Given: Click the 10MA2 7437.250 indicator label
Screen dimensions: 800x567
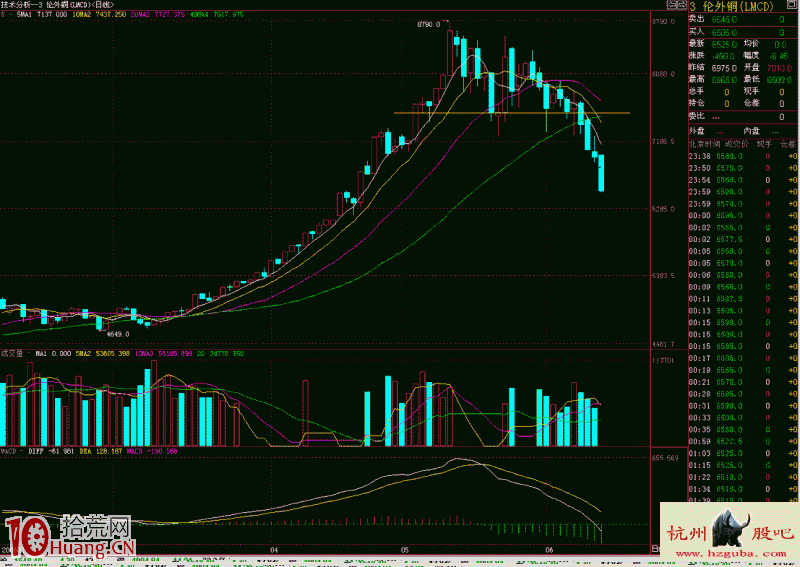Looking at the screenshot, I should (99, 15).
